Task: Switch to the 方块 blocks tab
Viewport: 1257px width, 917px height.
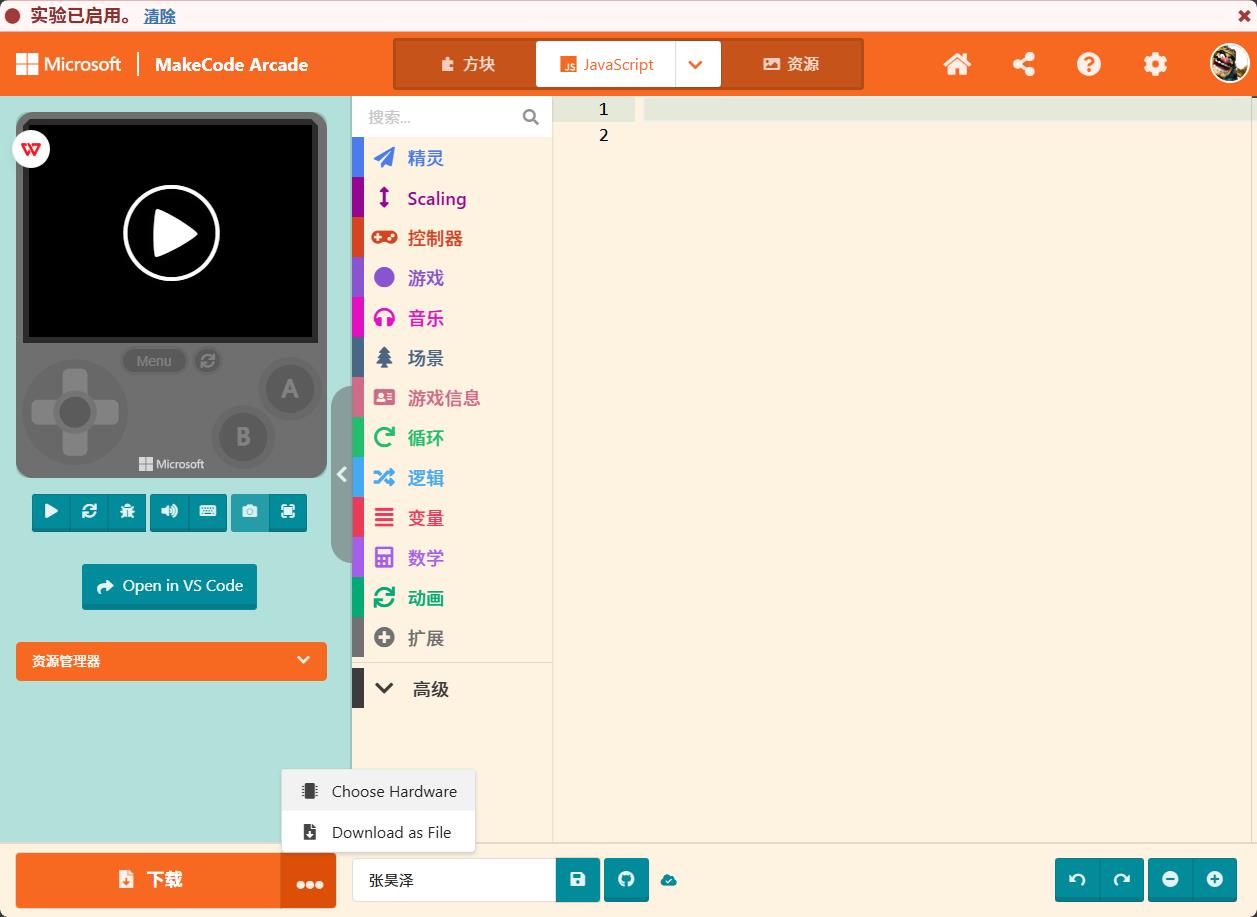Action: tap(467, 64)
